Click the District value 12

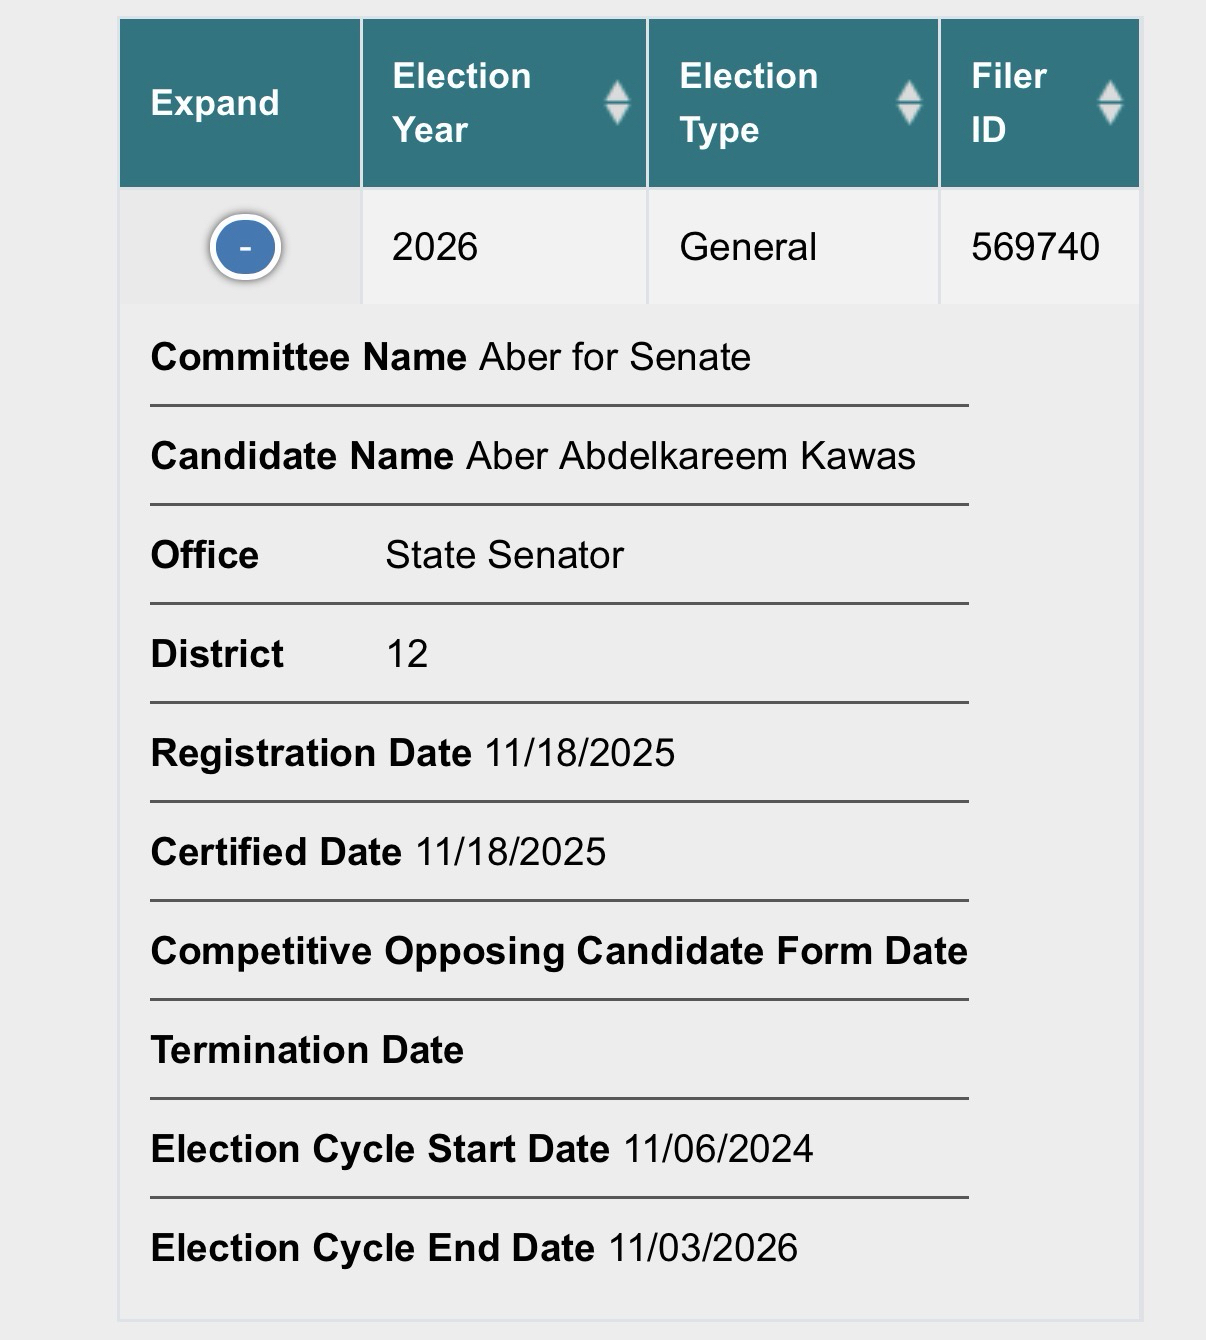tap(407, 654)
